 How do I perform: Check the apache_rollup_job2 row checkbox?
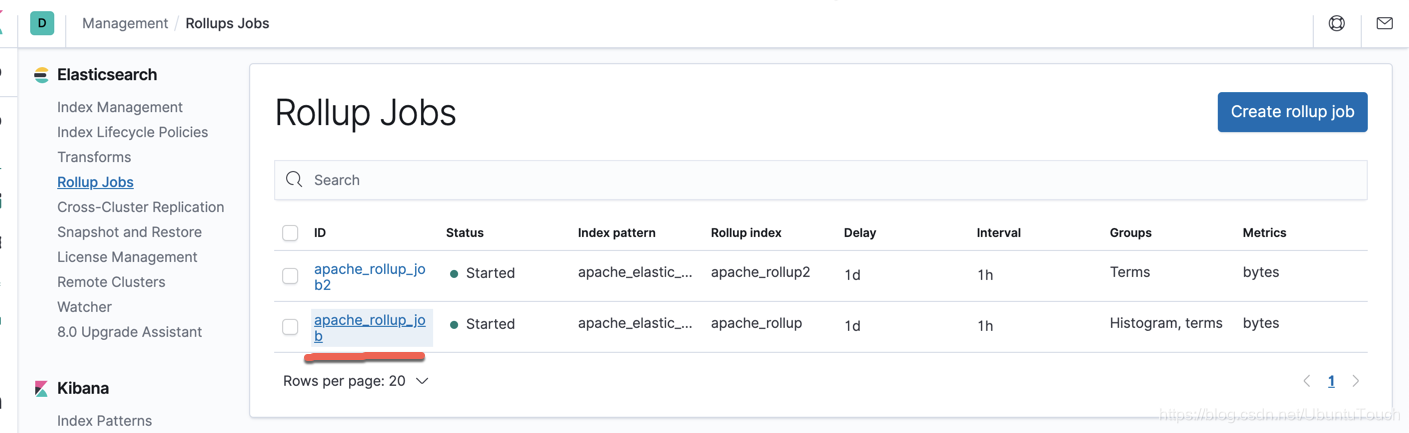290,276
